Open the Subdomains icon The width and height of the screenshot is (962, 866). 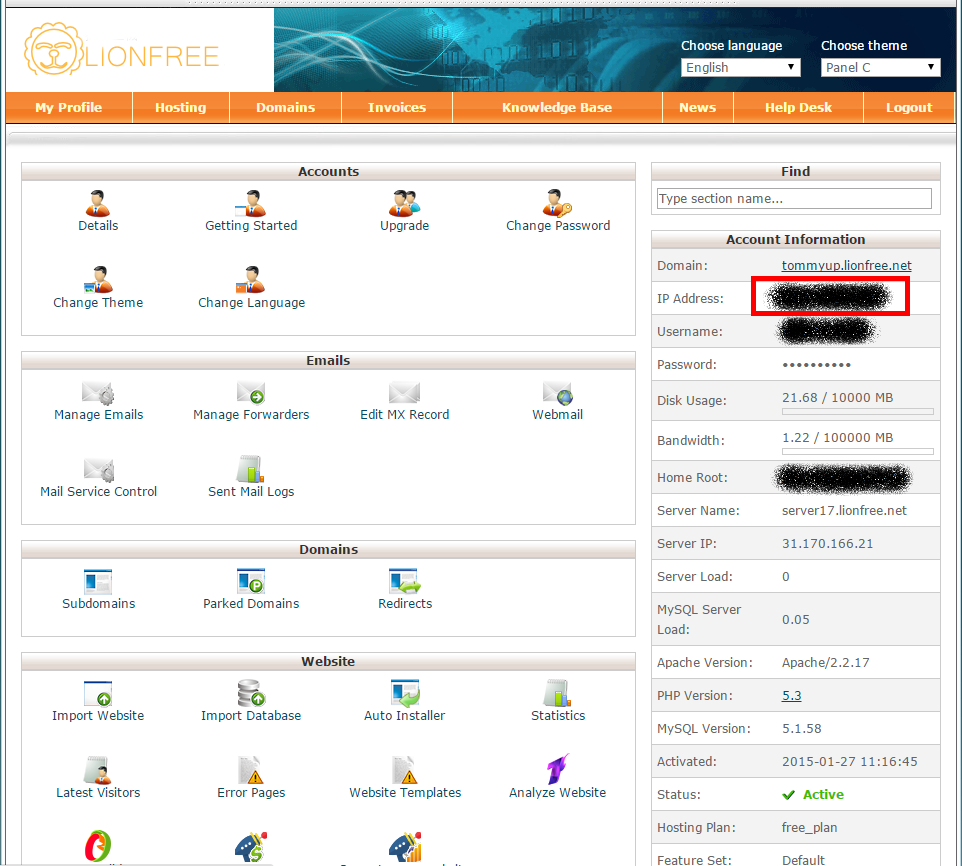[98, 582]
